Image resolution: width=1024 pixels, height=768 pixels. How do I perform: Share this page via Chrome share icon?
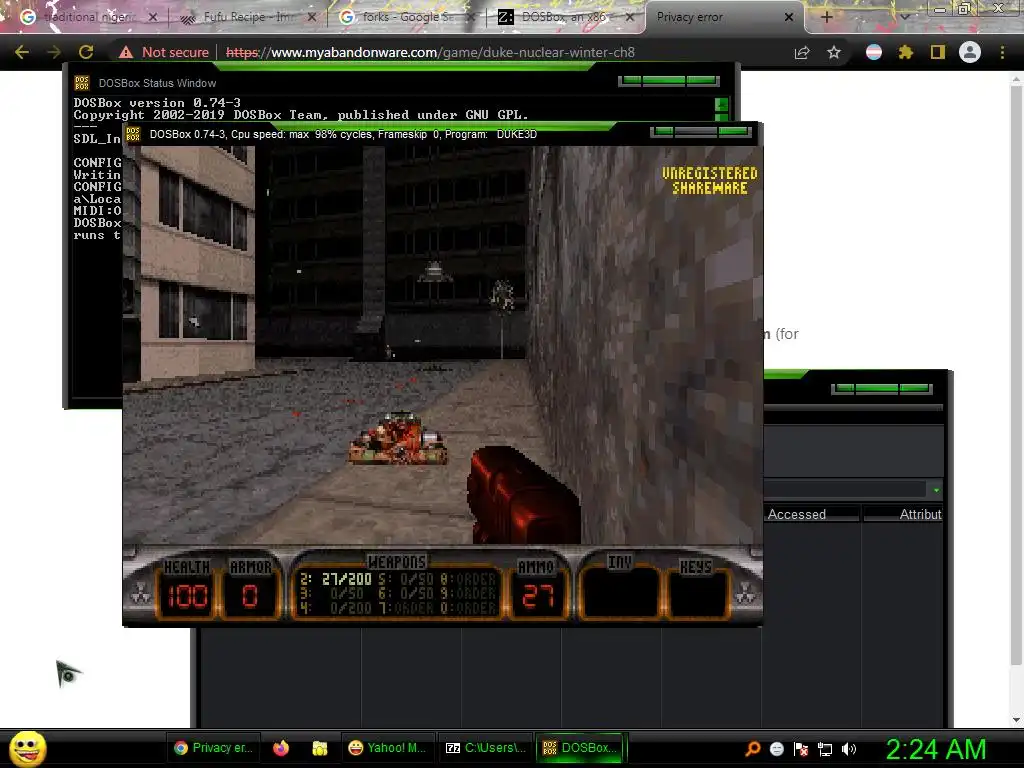(x=802, y=52)
